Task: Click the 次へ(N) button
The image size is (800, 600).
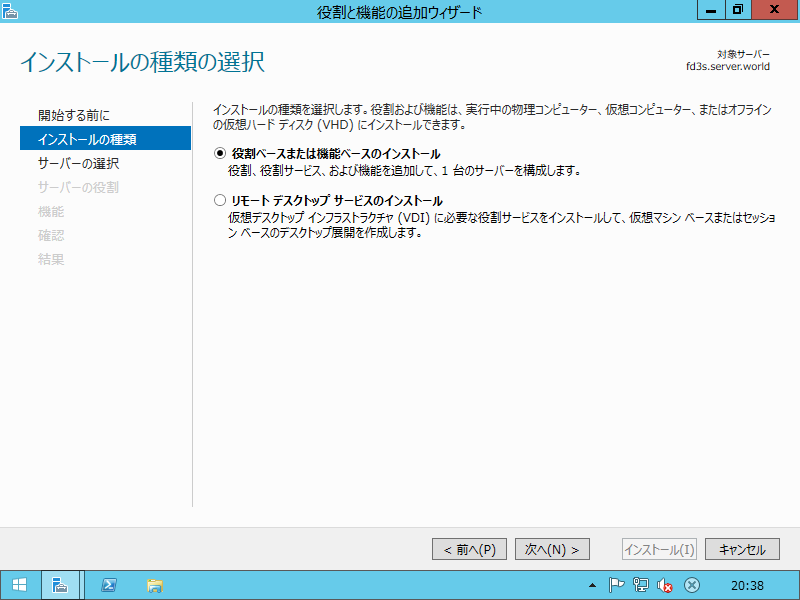Action: point(553,549)
